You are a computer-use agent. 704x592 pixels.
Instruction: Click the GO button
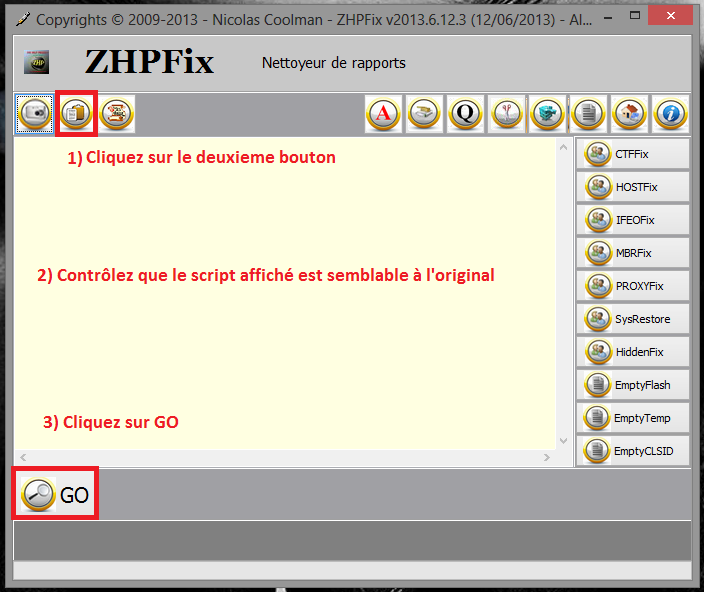(x=55, y=494)
